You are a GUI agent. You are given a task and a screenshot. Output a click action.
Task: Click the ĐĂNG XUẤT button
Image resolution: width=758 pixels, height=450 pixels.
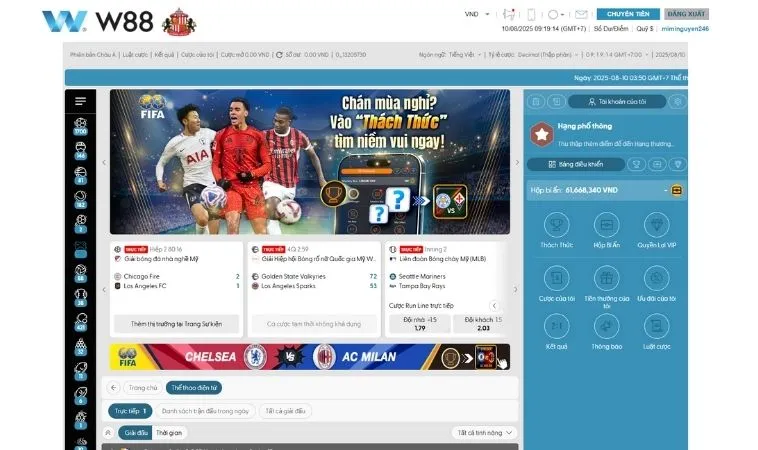686,14
